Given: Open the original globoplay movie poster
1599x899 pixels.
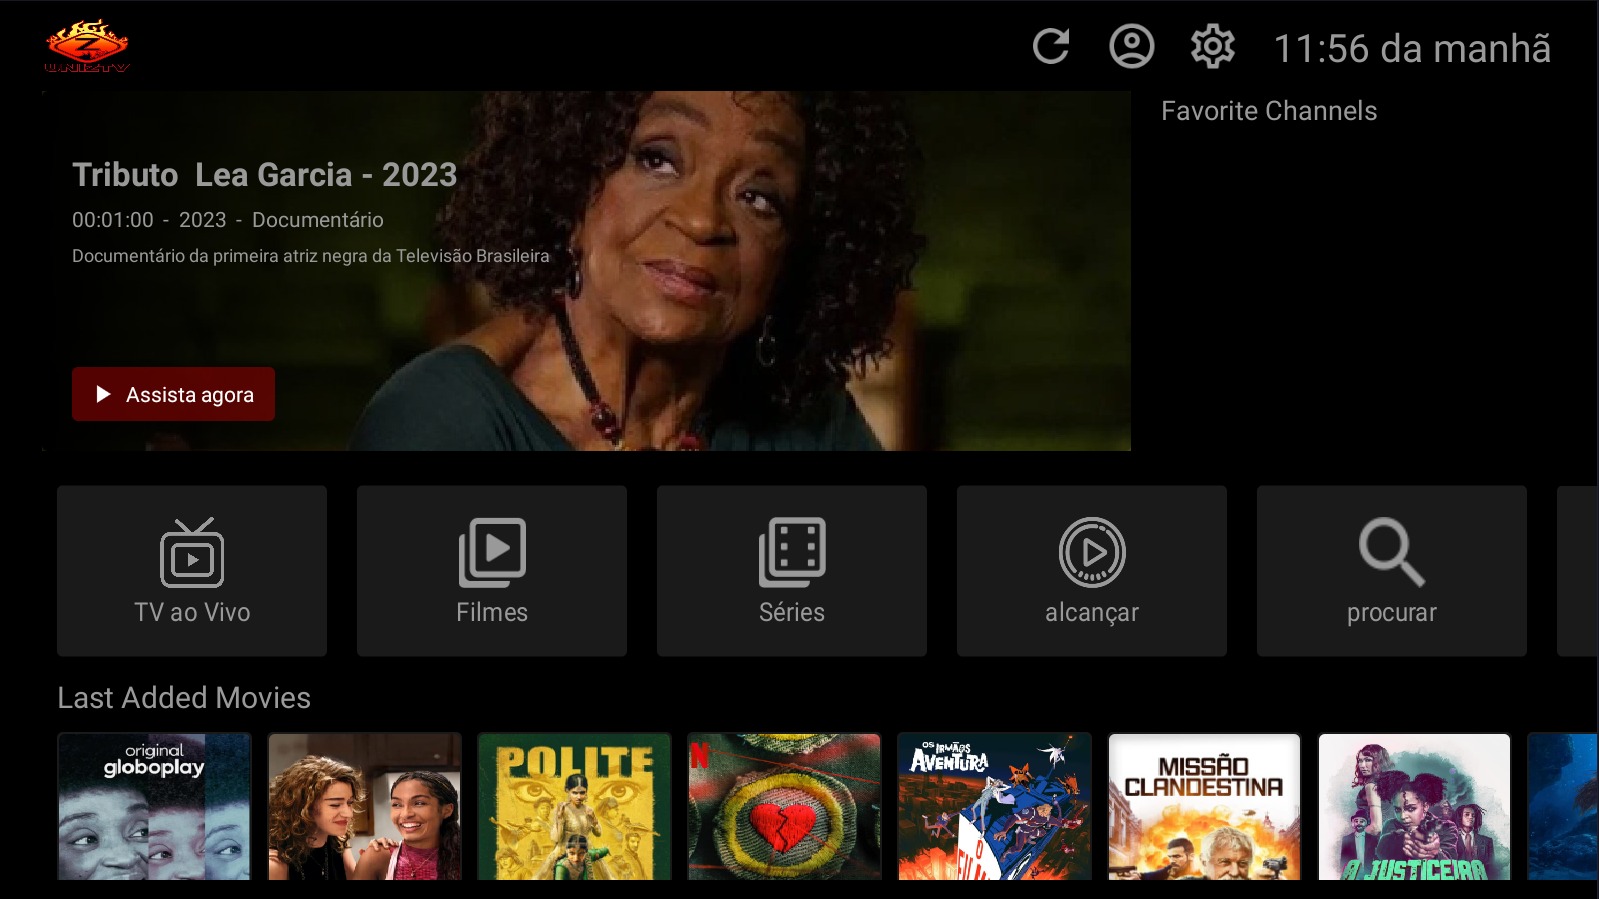Looking at the screenshot, I should 154,807.
